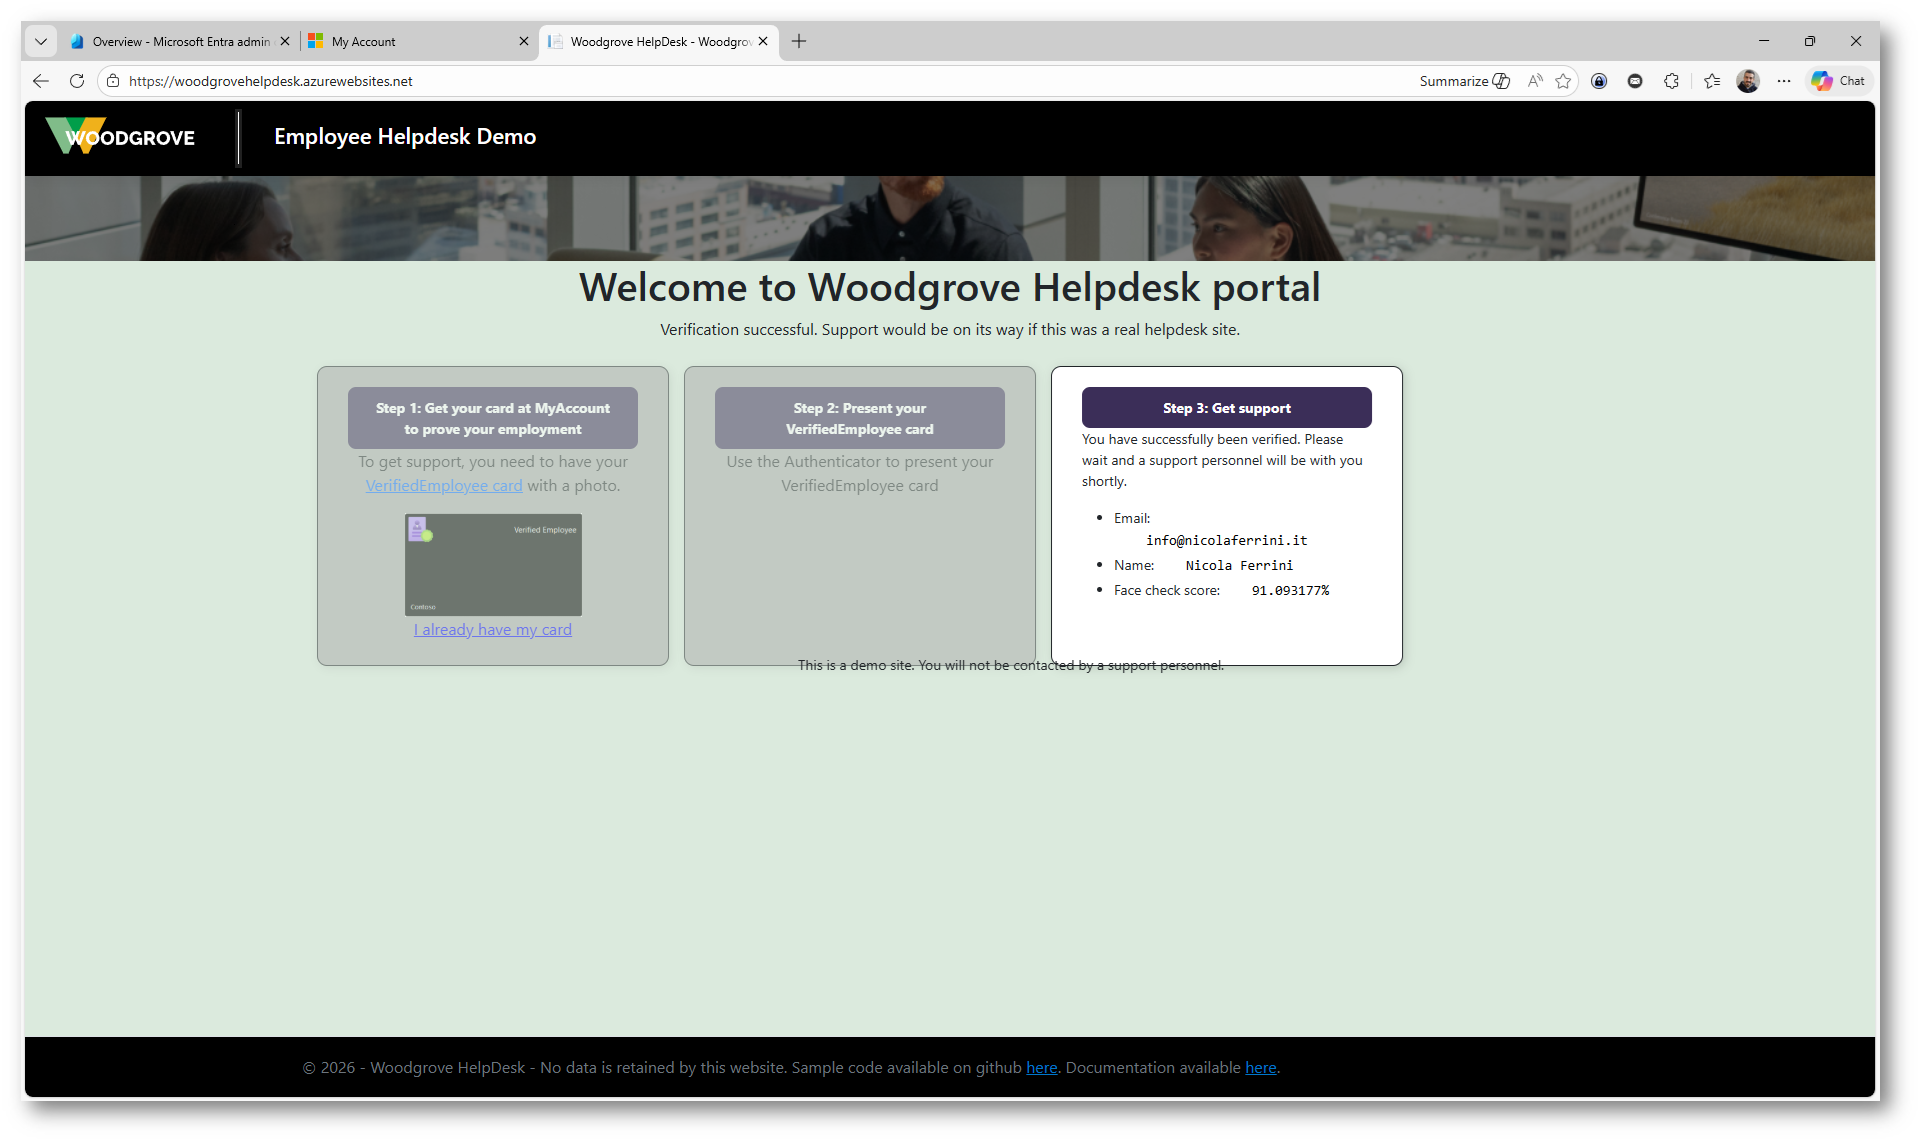Click the browser back arrow
Image resolution: width=1922 pixels, height=1143 pixels.
click(41, 81)
